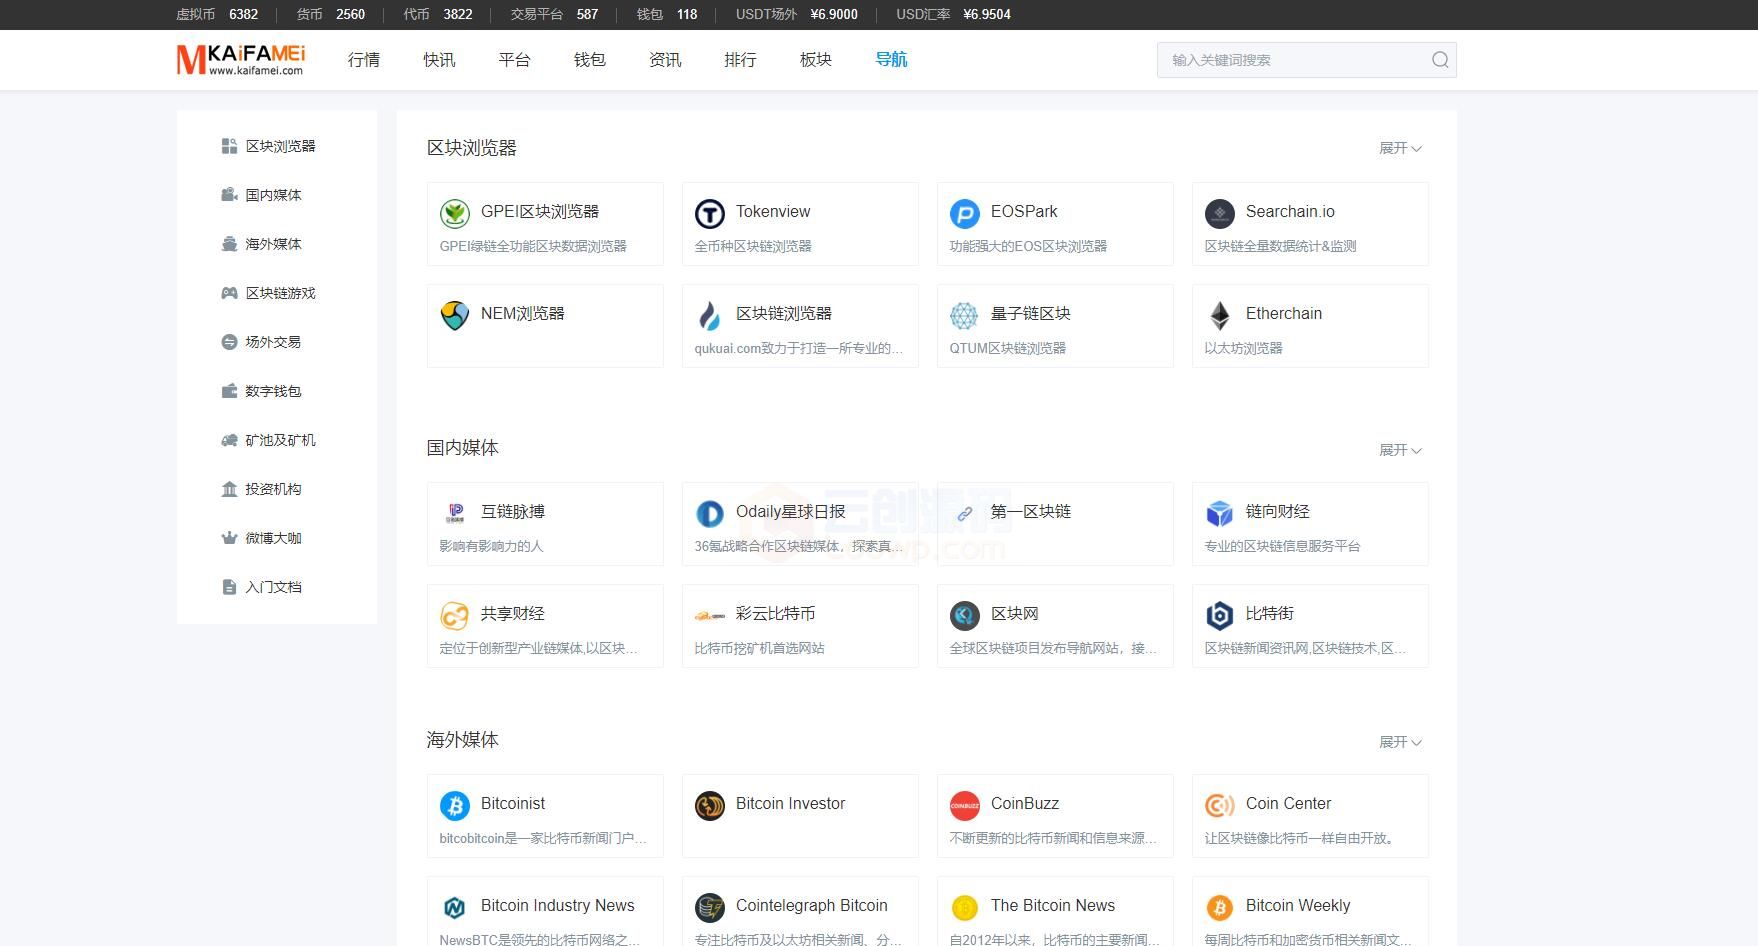Open the 平台 nav tab
The height and width of the screenshot is (946, 1758).
(514, 60)
